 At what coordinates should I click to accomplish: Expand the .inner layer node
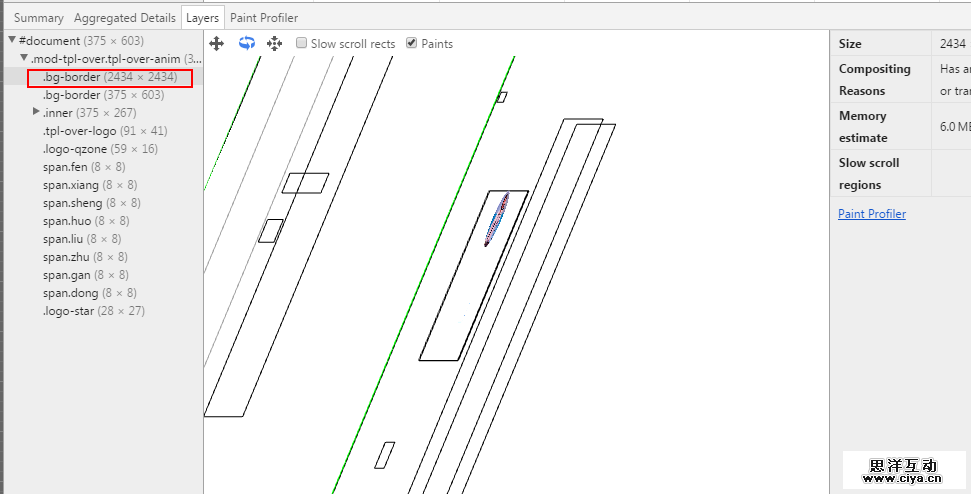click(36, 112)
